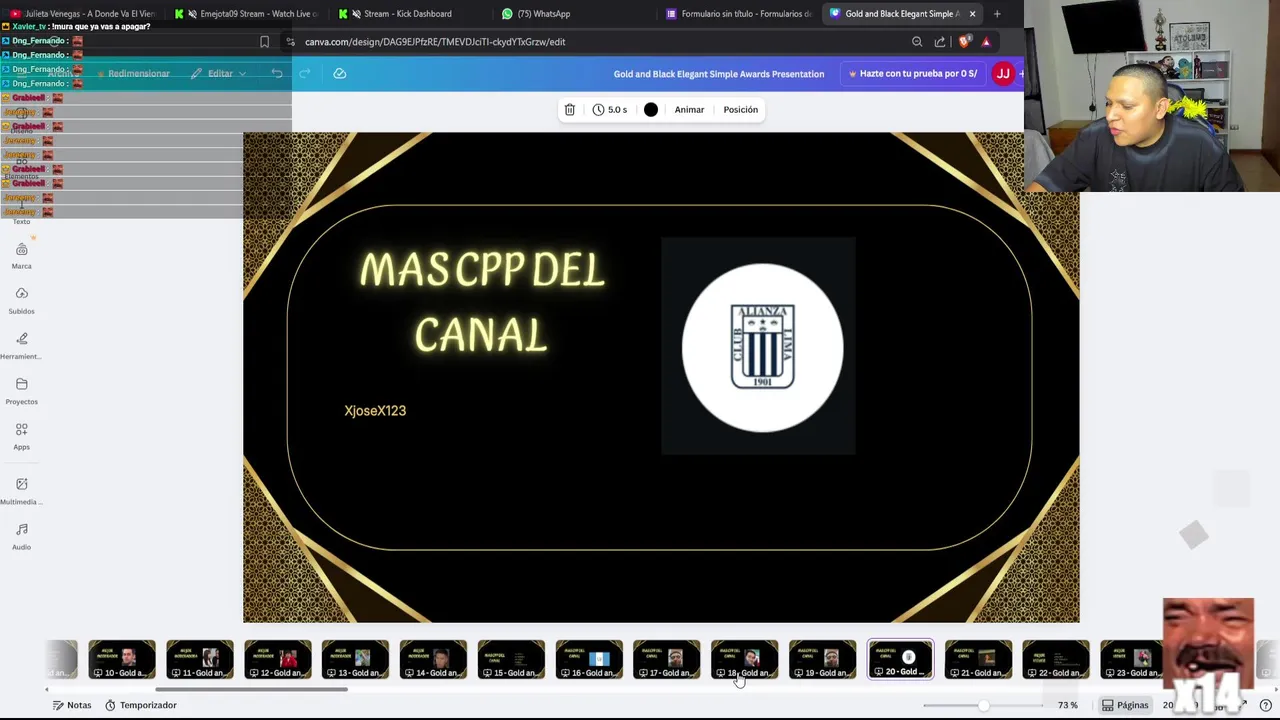Screen dimensions: 1280x720
Task: Open the Audio panel
Action: point(22,536)
